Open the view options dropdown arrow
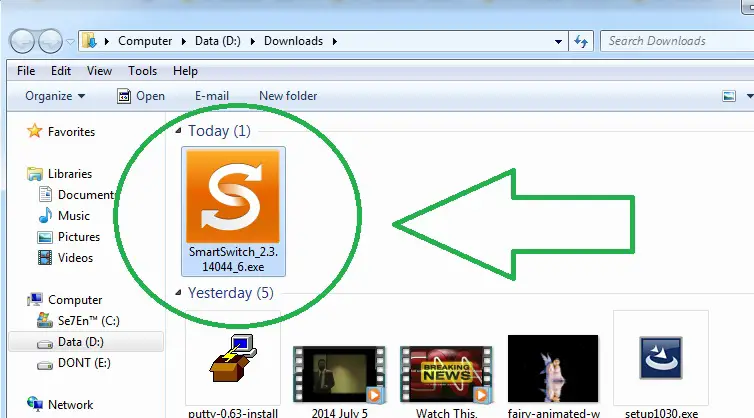The height and width of the screenshot is (418, 754). pyautogui.click(x=749, y=96)
